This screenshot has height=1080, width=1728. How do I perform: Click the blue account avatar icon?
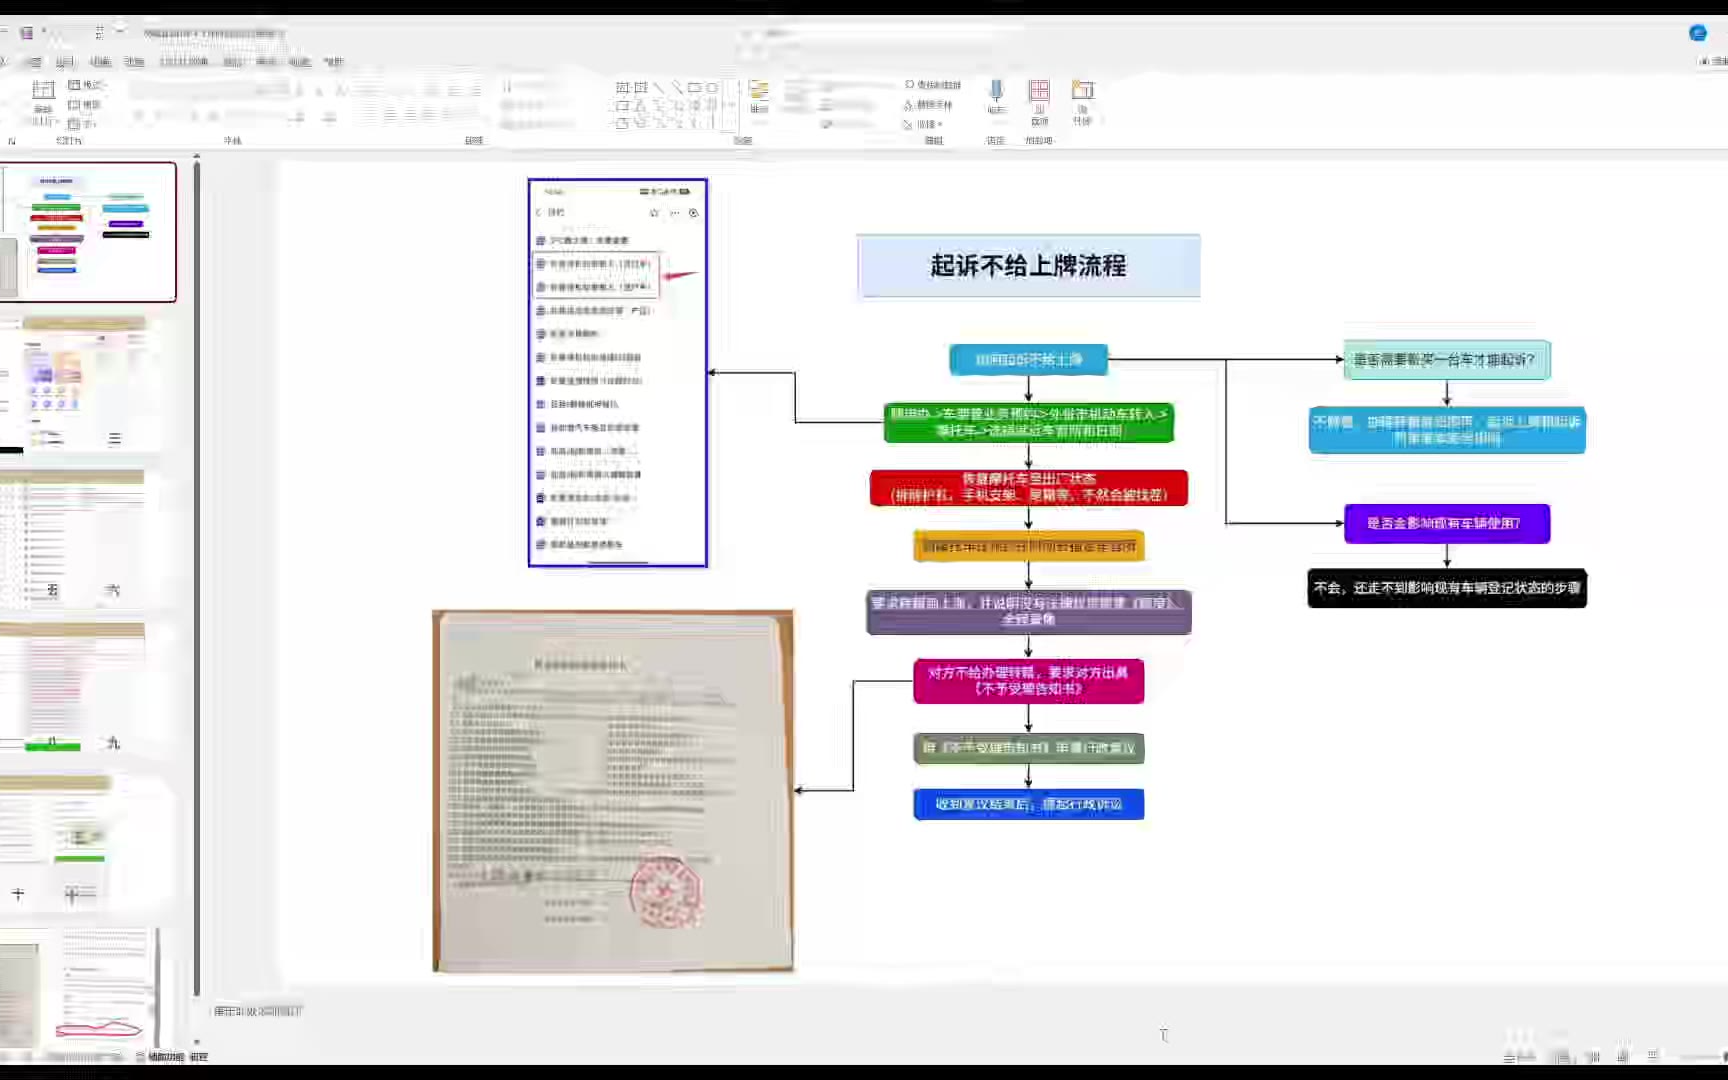click(1697, 33)
